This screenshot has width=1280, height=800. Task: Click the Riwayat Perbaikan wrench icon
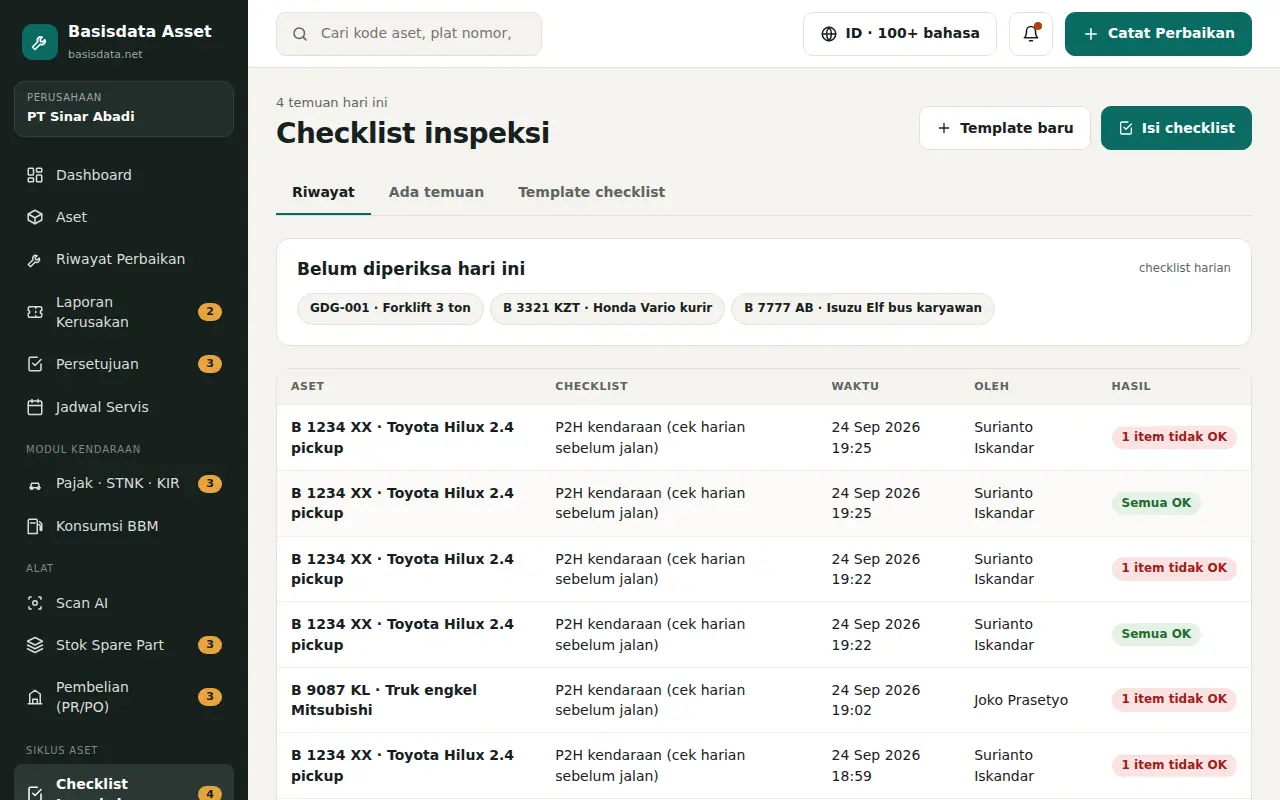35,260
